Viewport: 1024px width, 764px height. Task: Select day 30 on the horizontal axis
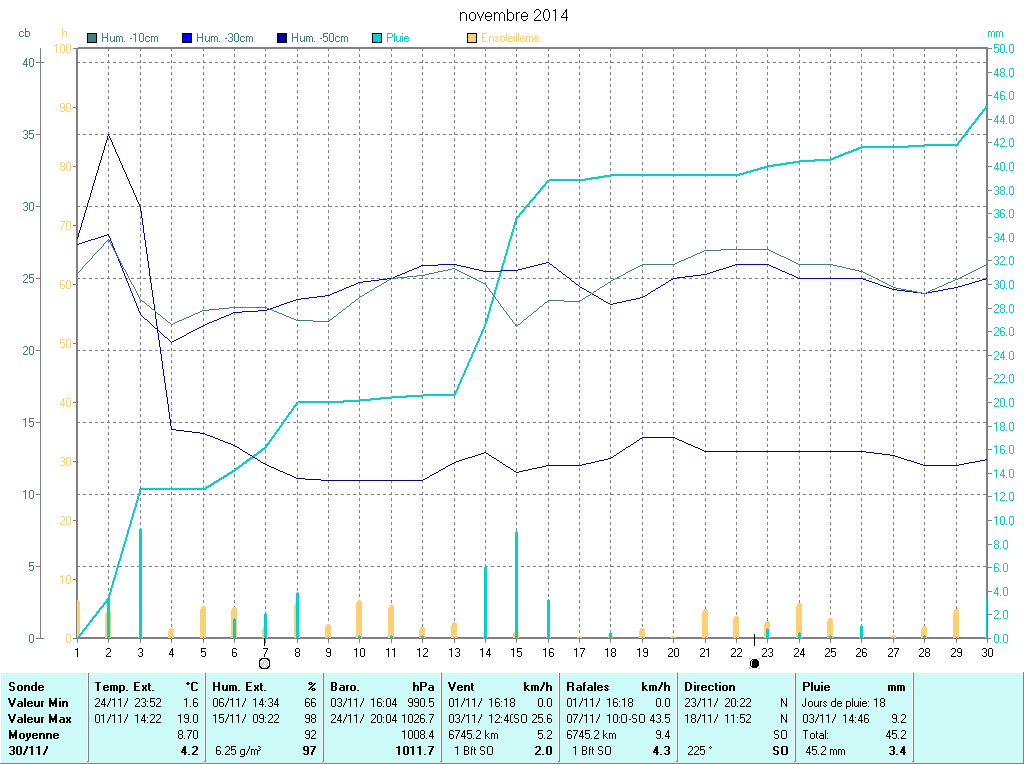tap(986, 651)
